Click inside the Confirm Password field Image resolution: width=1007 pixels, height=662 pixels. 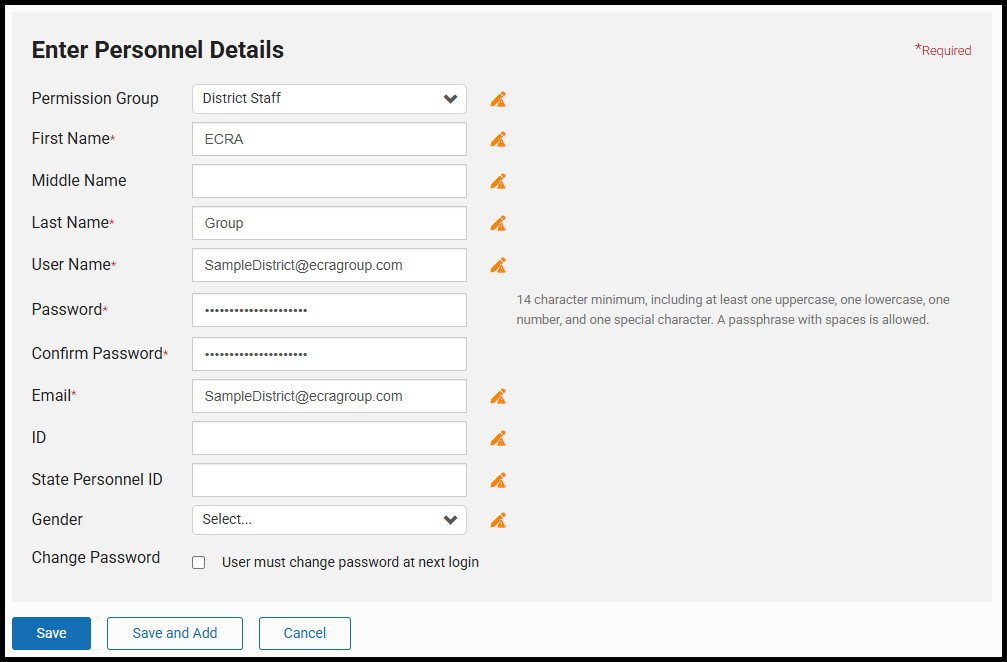pyautogui.click(x=329, y=354)
